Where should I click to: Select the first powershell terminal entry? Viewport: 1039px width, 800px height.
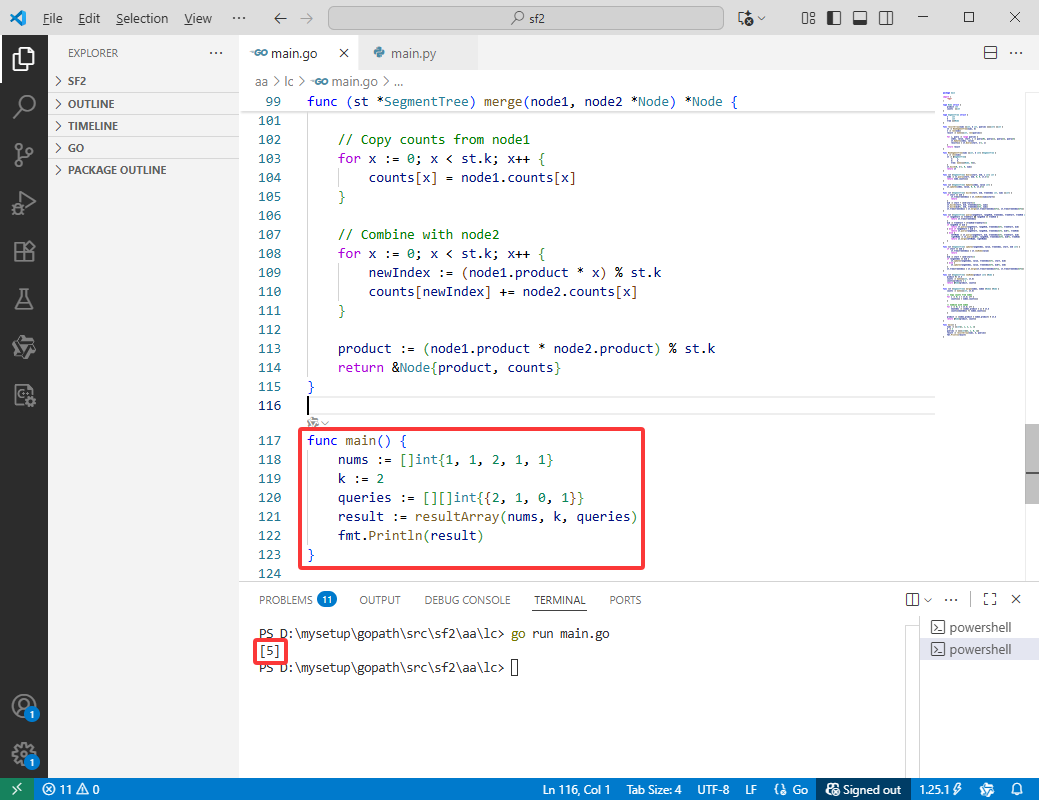pos(979,627)
